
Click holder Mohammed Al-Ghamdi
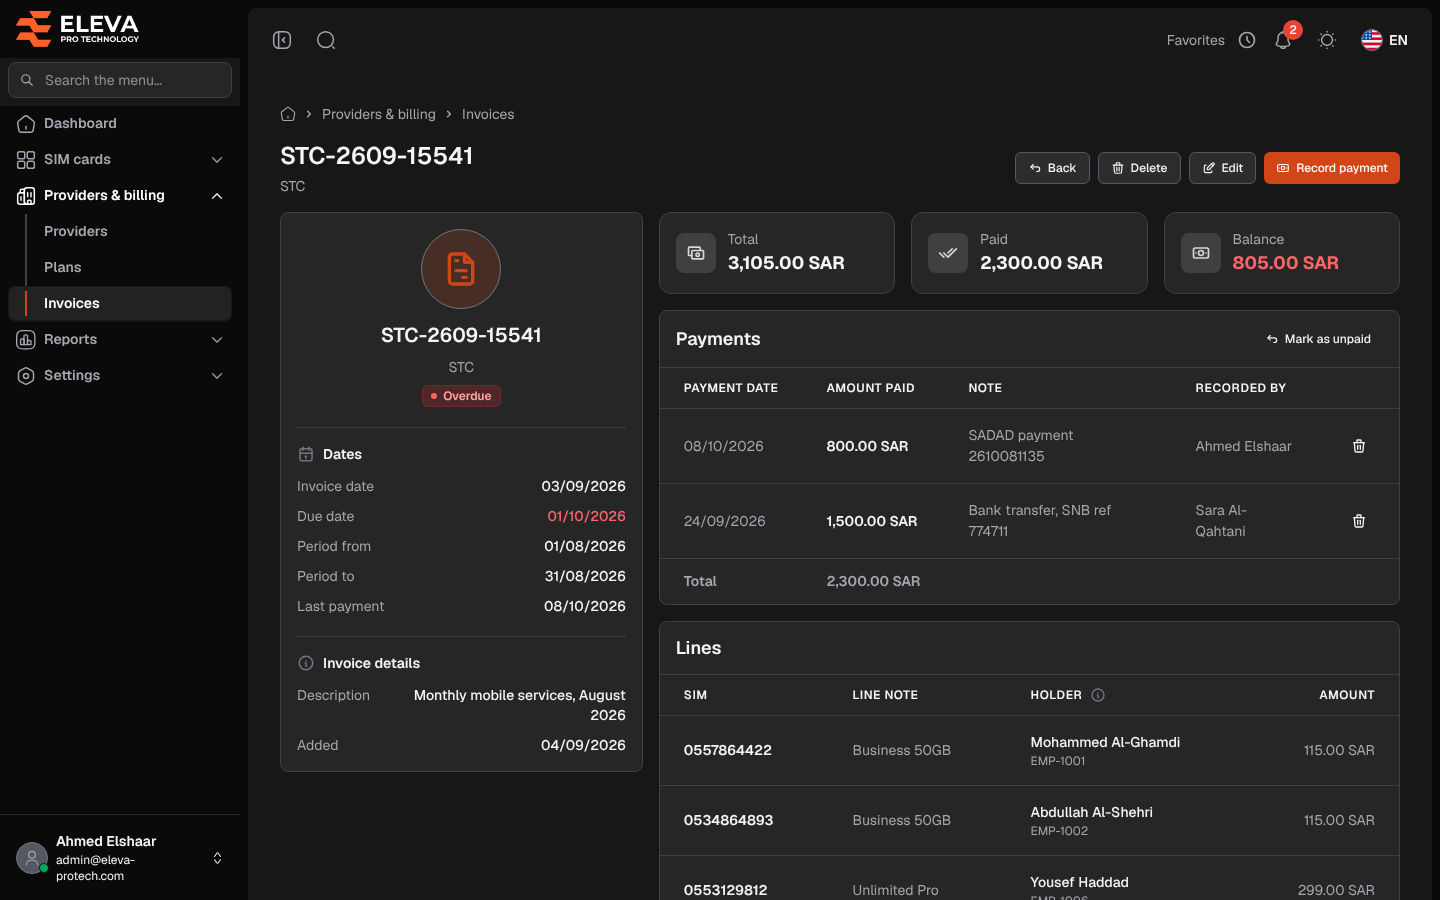pyautogui.click(x=1105, y=742)
